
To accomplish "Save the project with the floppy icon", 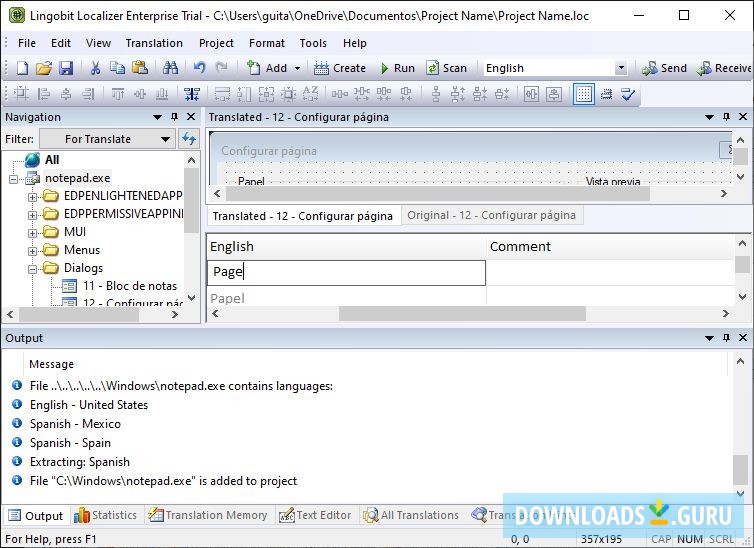I will (x=66, y=68).
